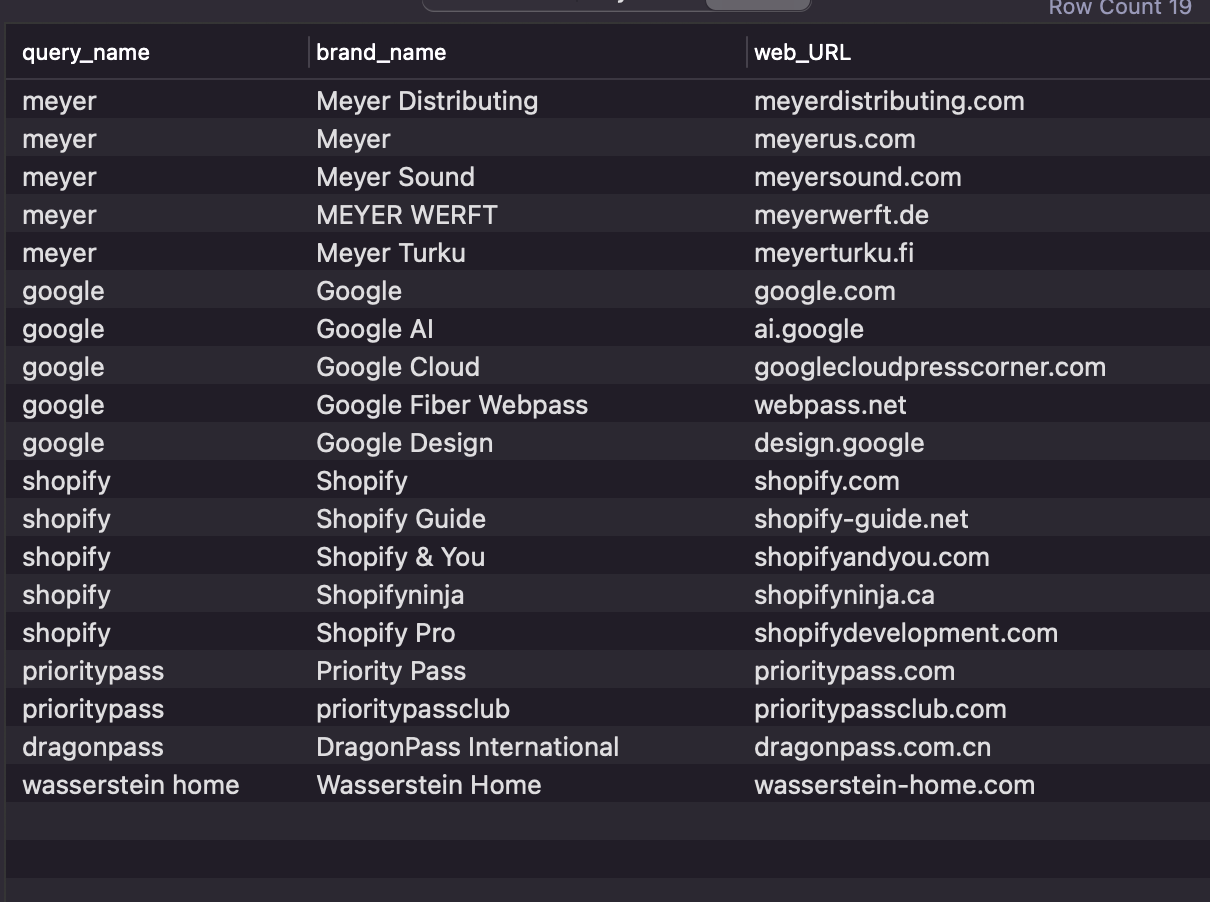1210x902 pixels.
Task: Select the Meyer Turku brand cell
Action: coord(390,253)
